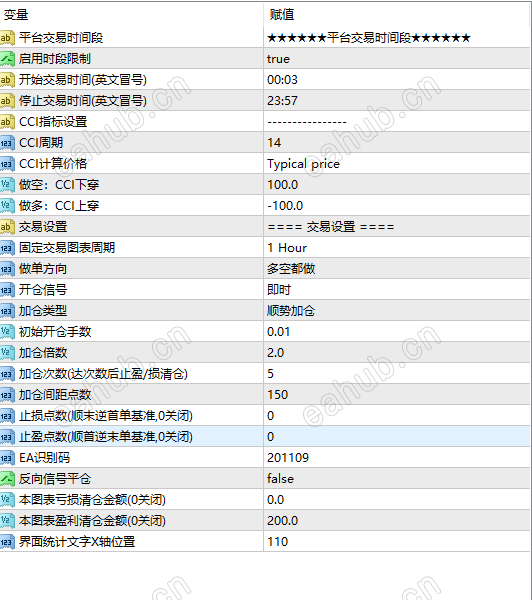Click the ★平台交易时间段★ value

[369, 38]
